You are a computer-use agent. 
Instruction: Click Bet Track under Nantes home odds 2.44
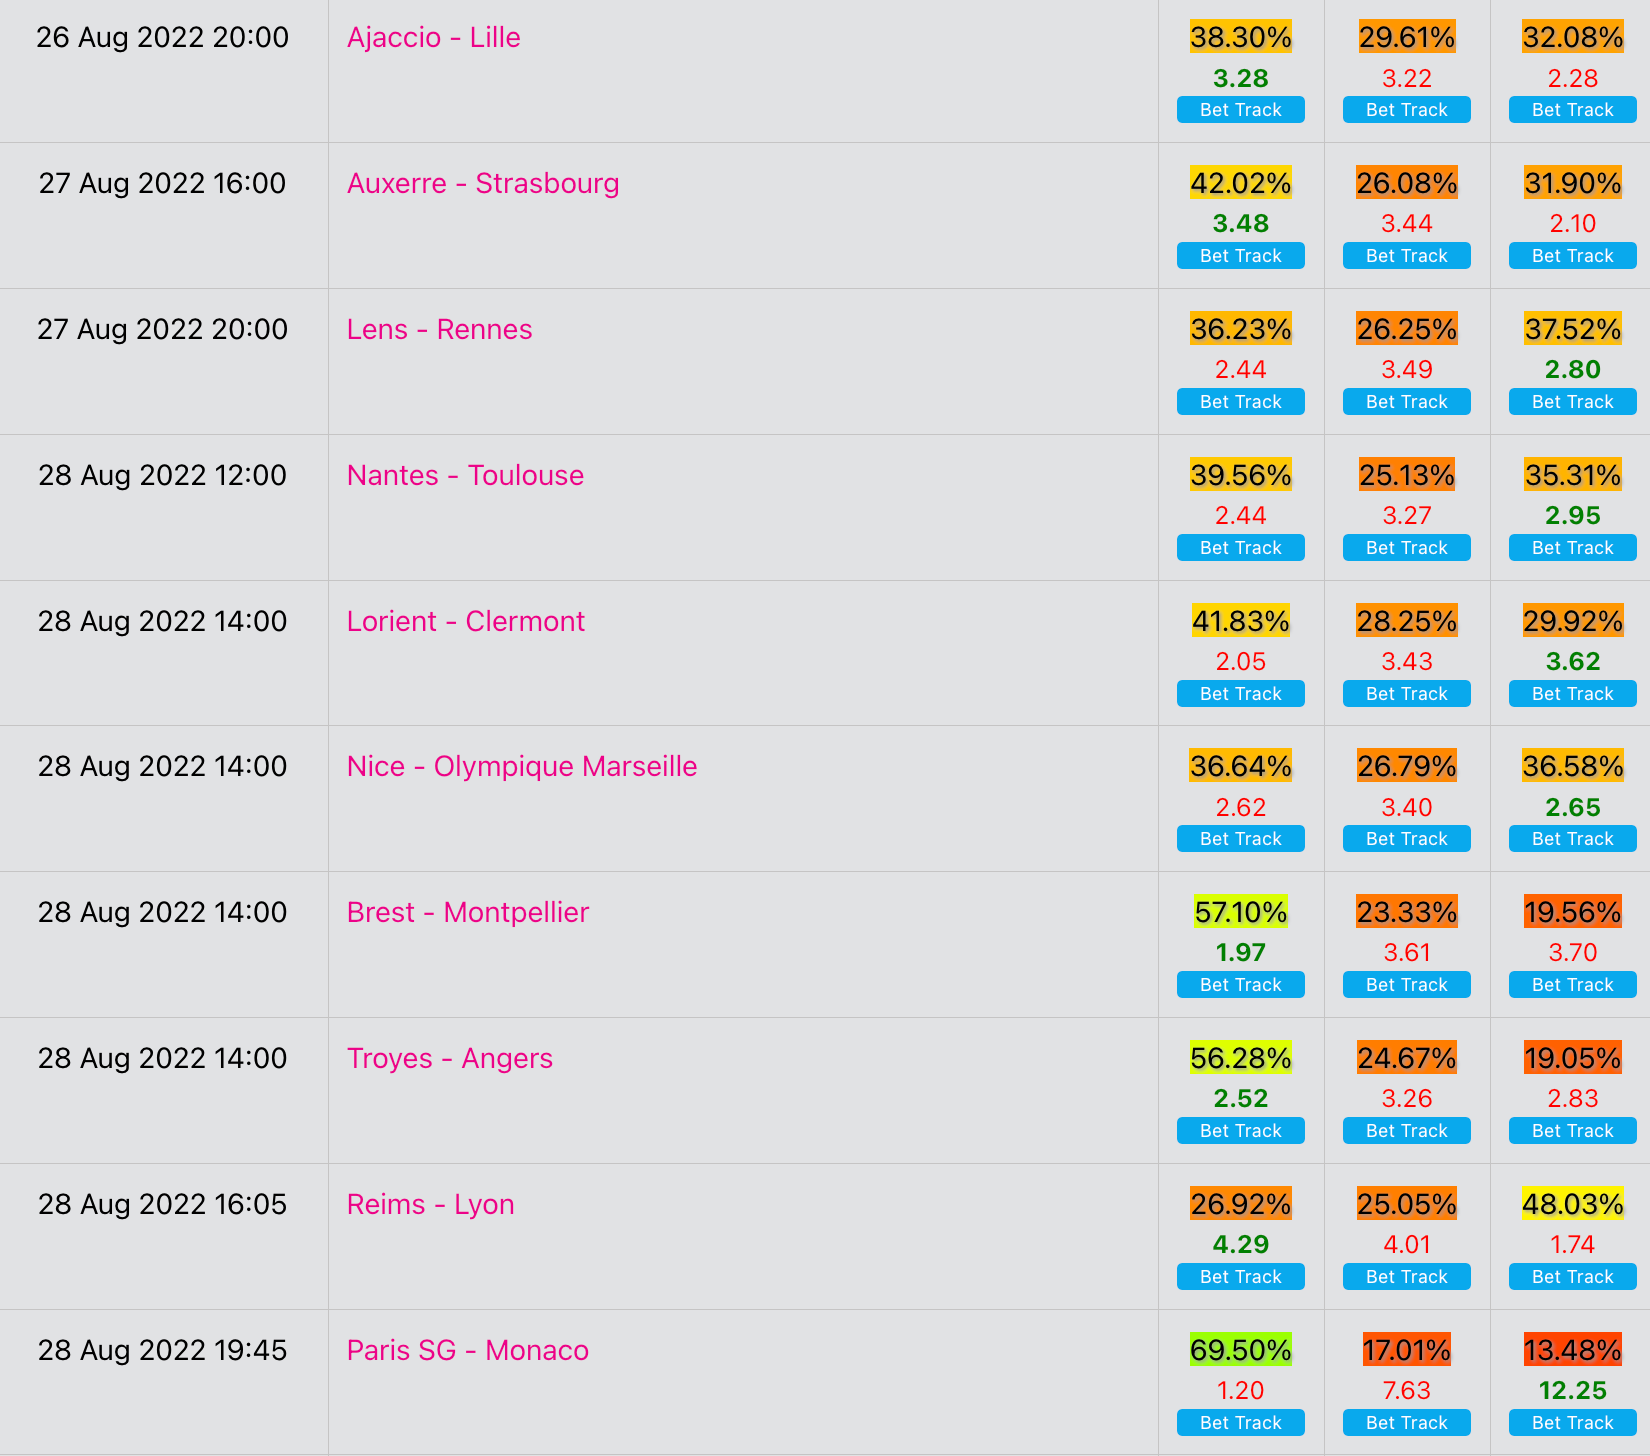[1241, 548]
